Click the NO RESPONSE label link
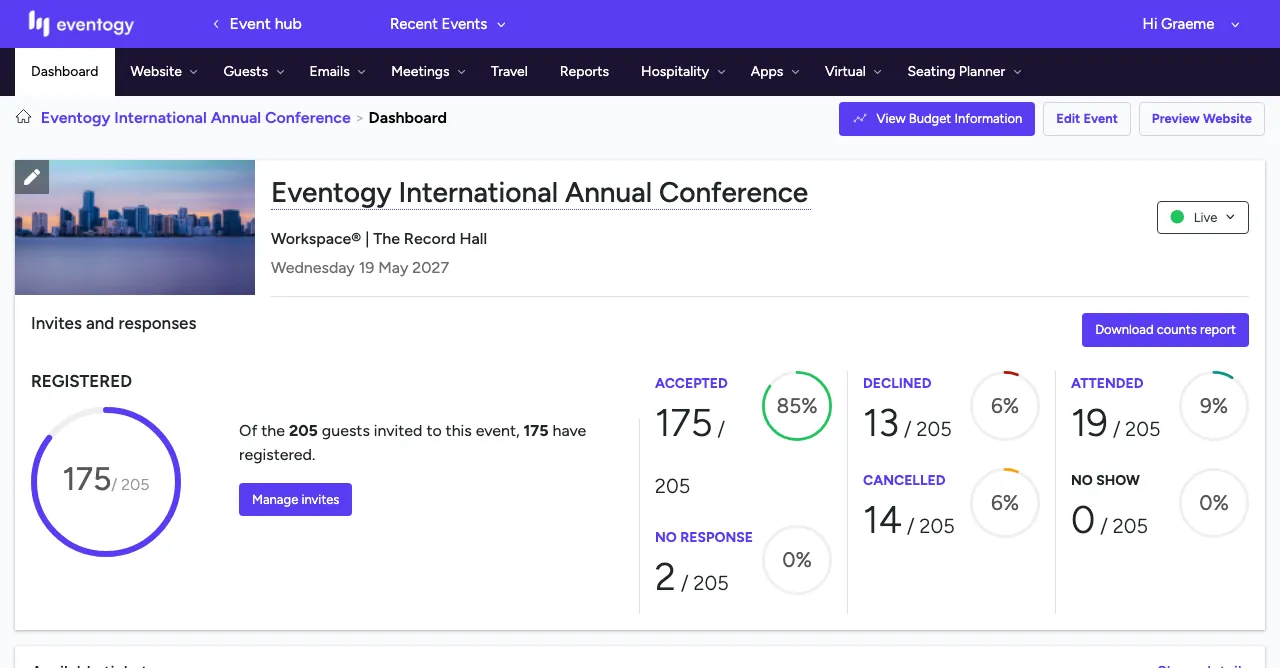Screen dimensions: 1280x668 704,537
